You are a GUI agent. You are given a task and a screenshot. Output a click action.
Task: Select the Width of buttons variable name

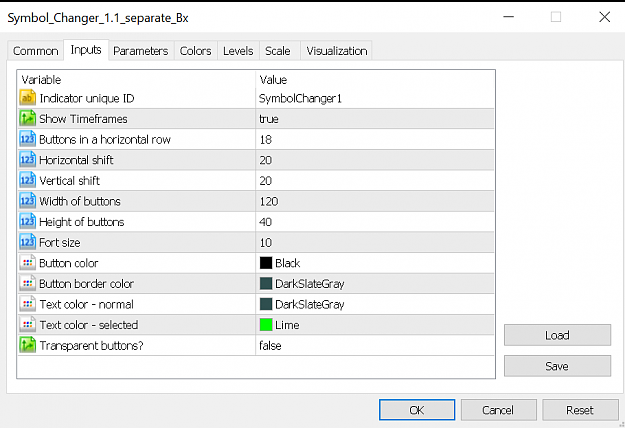(80, 201)
